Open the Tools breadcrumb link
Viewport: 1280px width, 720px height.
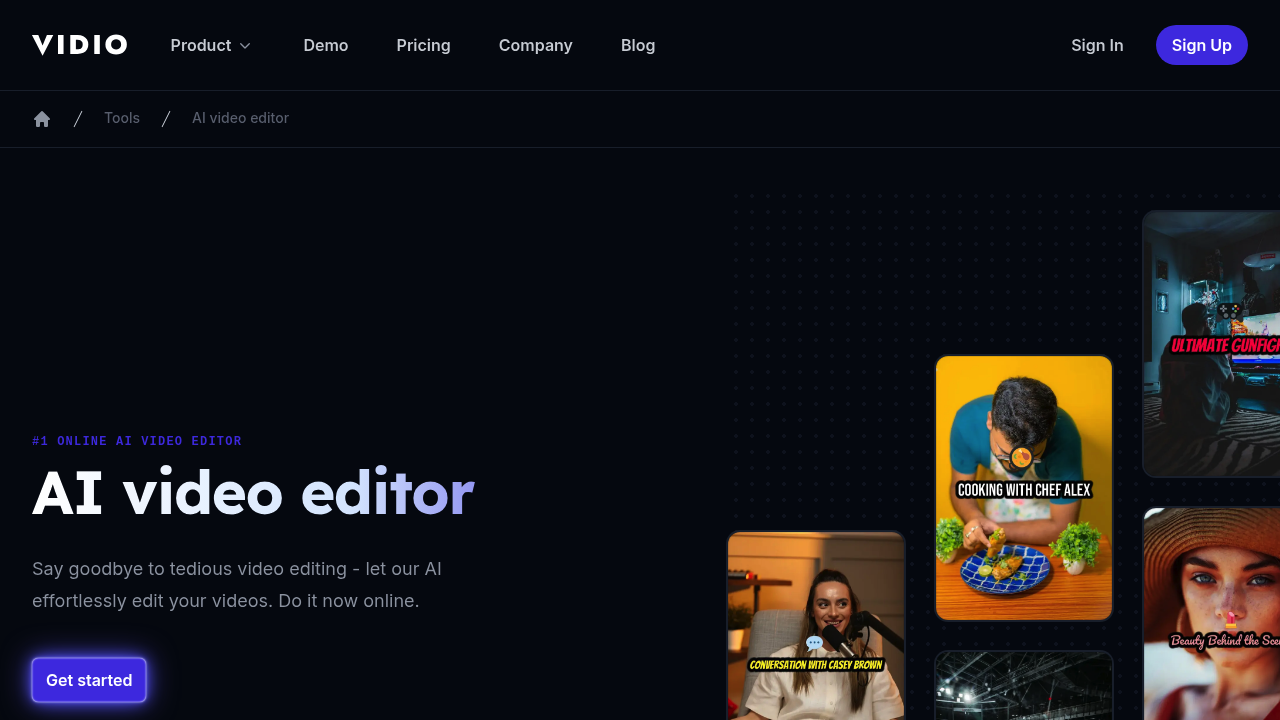(122, 118)
